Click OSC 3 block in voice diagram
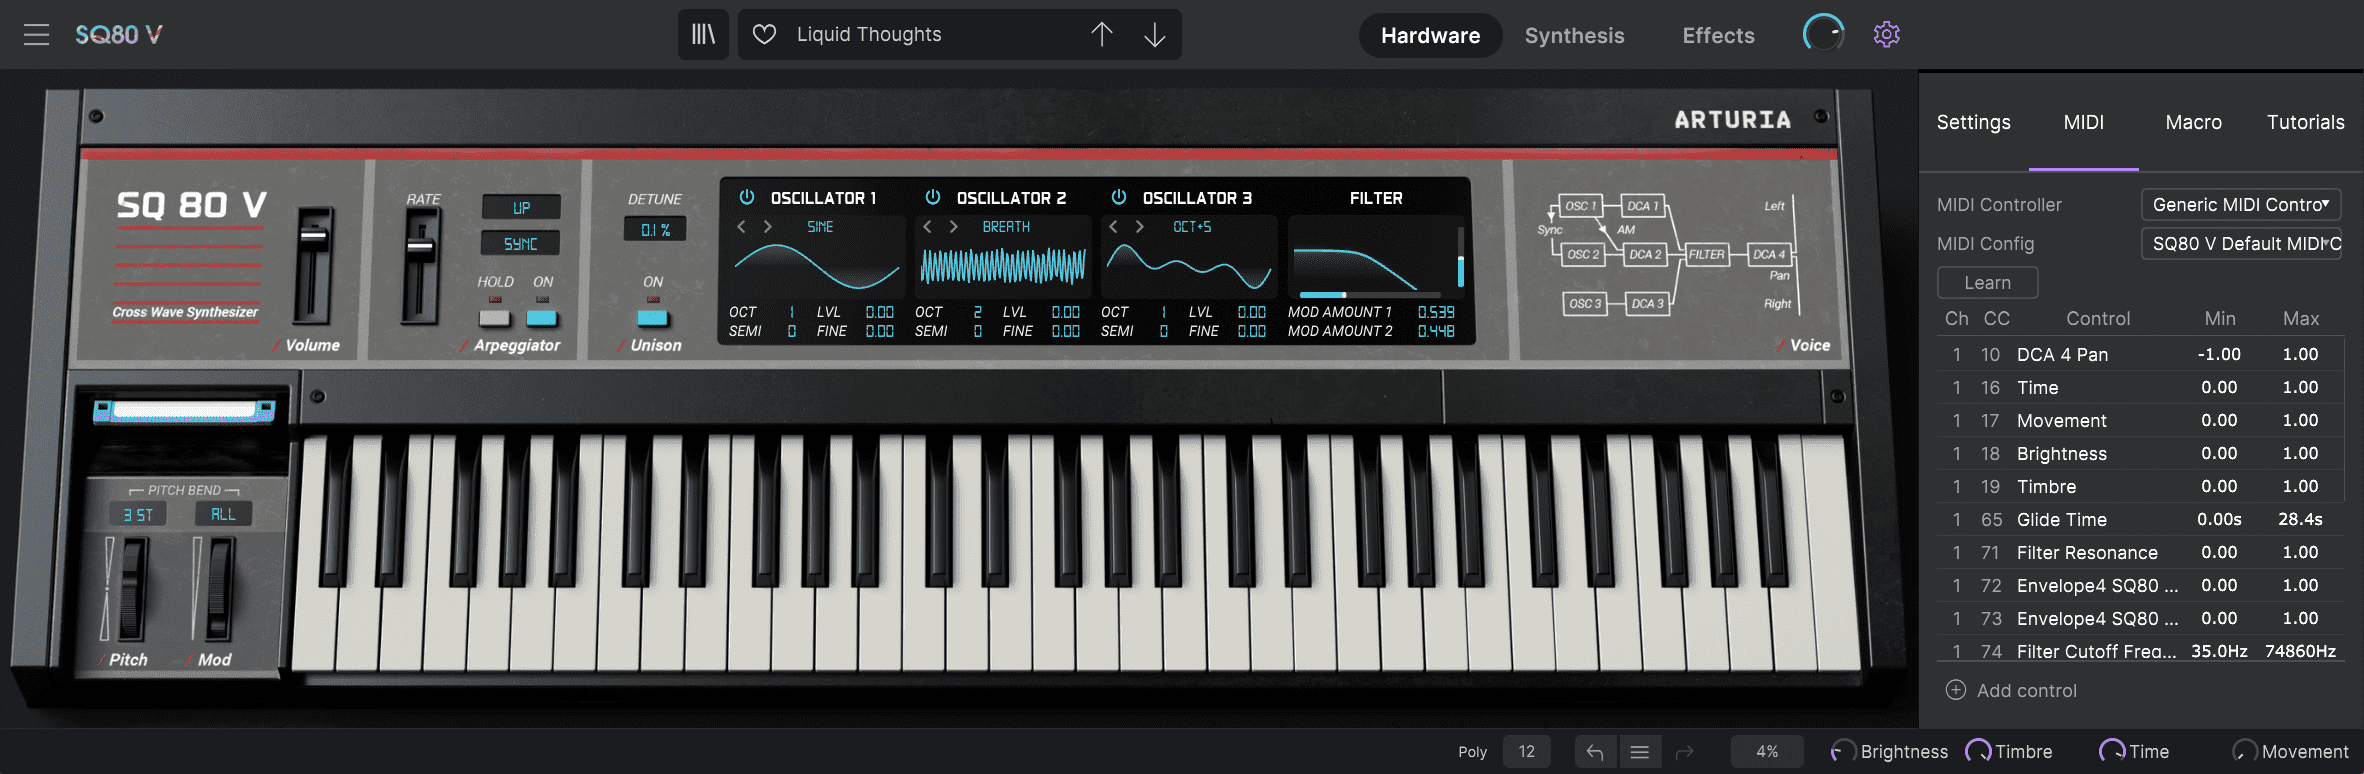The width and height of the screenshot is (2364, 774). 1584,303
